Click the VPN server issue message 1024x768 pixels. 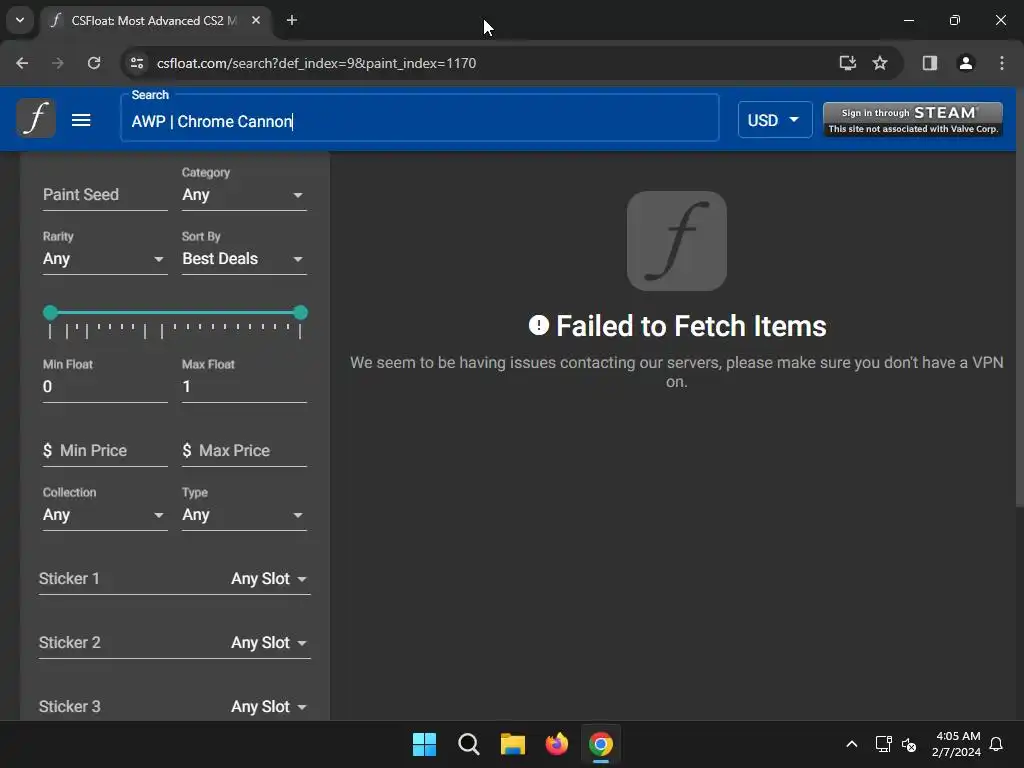point(677,372)
